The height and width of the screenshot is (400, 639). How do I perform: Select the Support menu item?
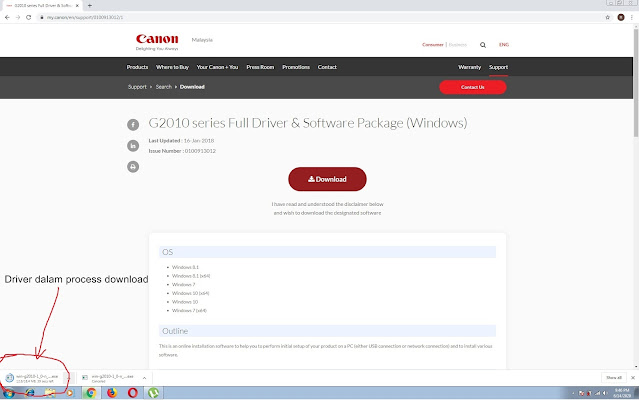point(498,67)
